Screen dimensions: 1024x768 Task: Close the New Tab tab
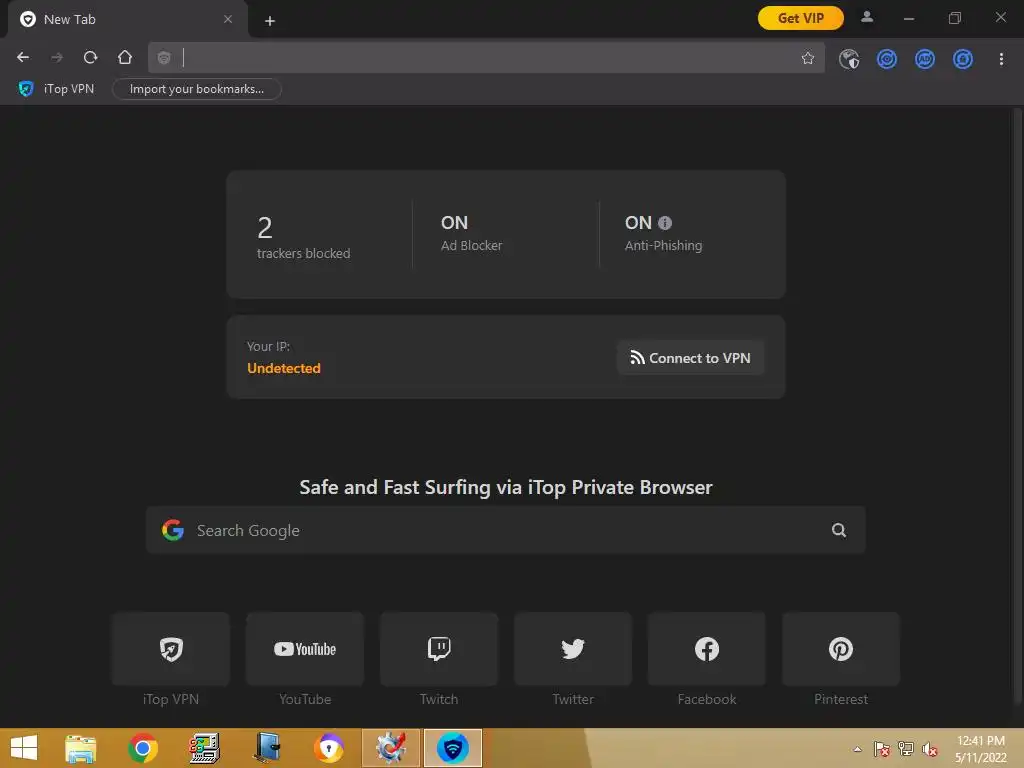(228, 19)
